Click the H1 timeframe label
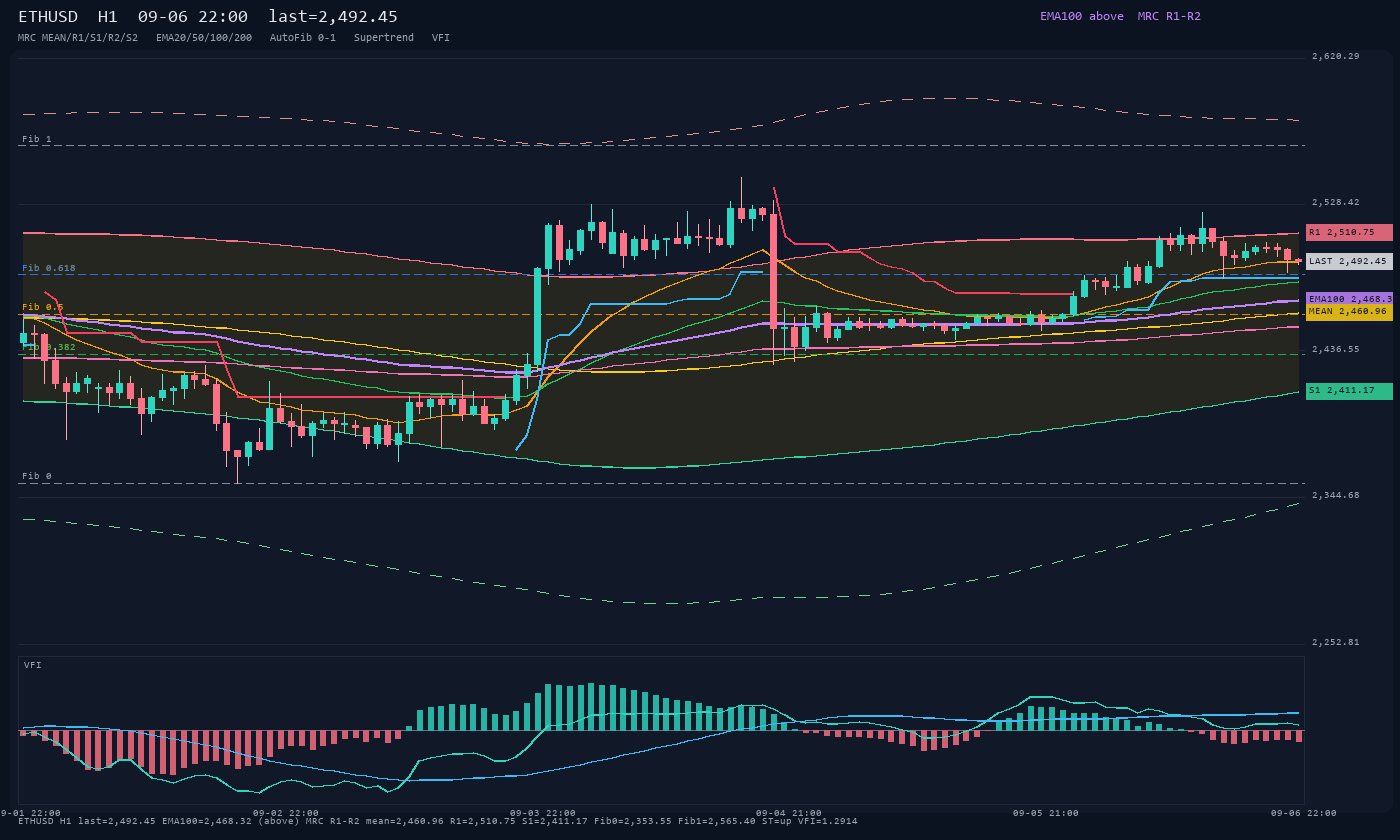Image resolution: width=1400 pixels, height=840 pixels. click(108, 17)
